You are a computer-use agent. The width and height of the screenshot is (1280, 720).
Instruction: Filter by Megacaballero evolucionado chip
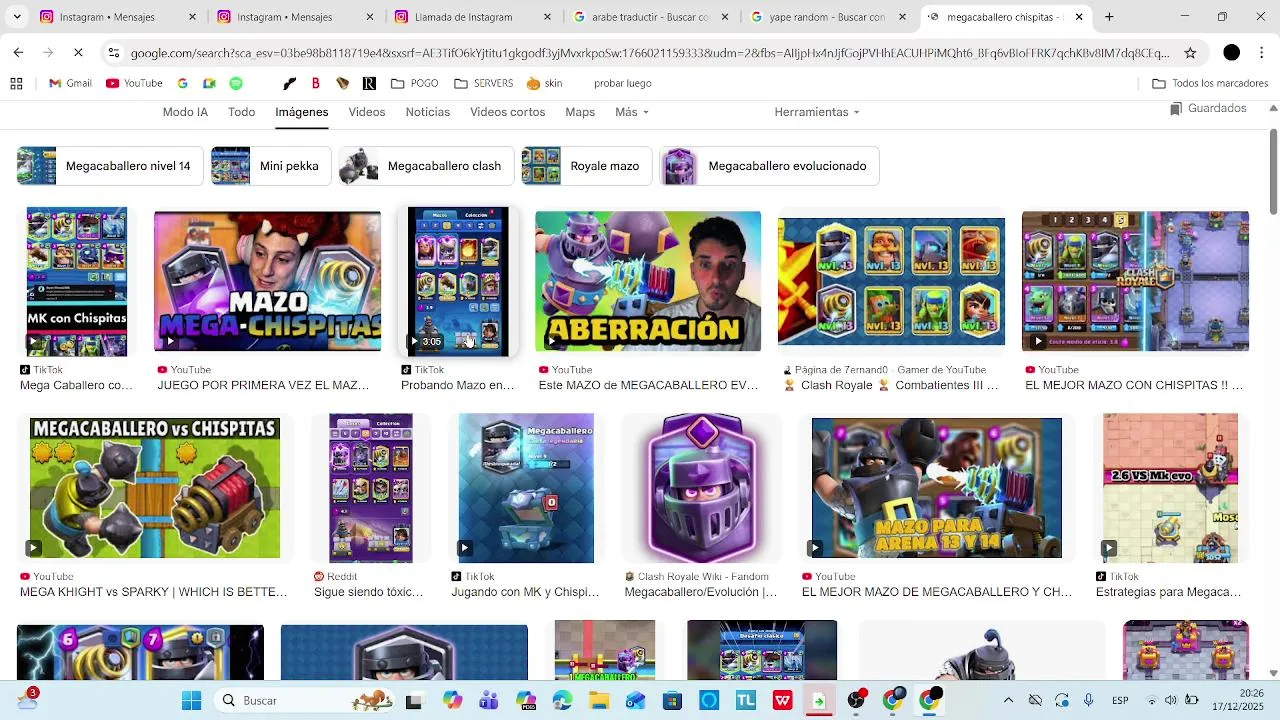pyautogui.click(x=769, y=166)
